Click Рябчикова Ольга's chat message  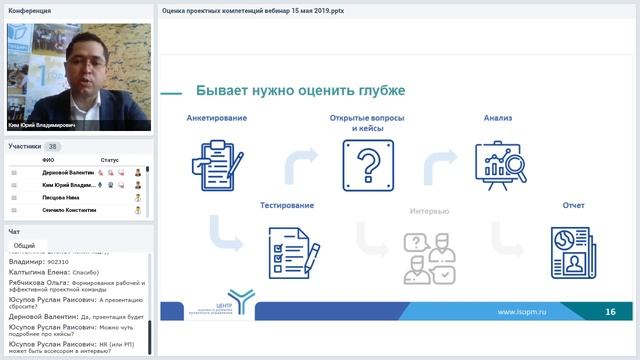[x=77, y=286]
